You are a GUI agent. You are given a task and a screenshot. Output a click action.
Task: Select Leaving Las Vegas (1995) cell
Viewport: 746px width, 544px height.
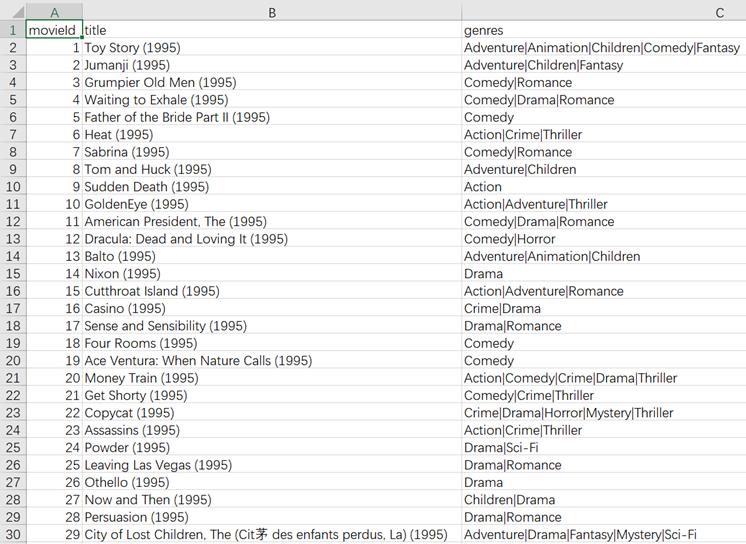[272, 465]
